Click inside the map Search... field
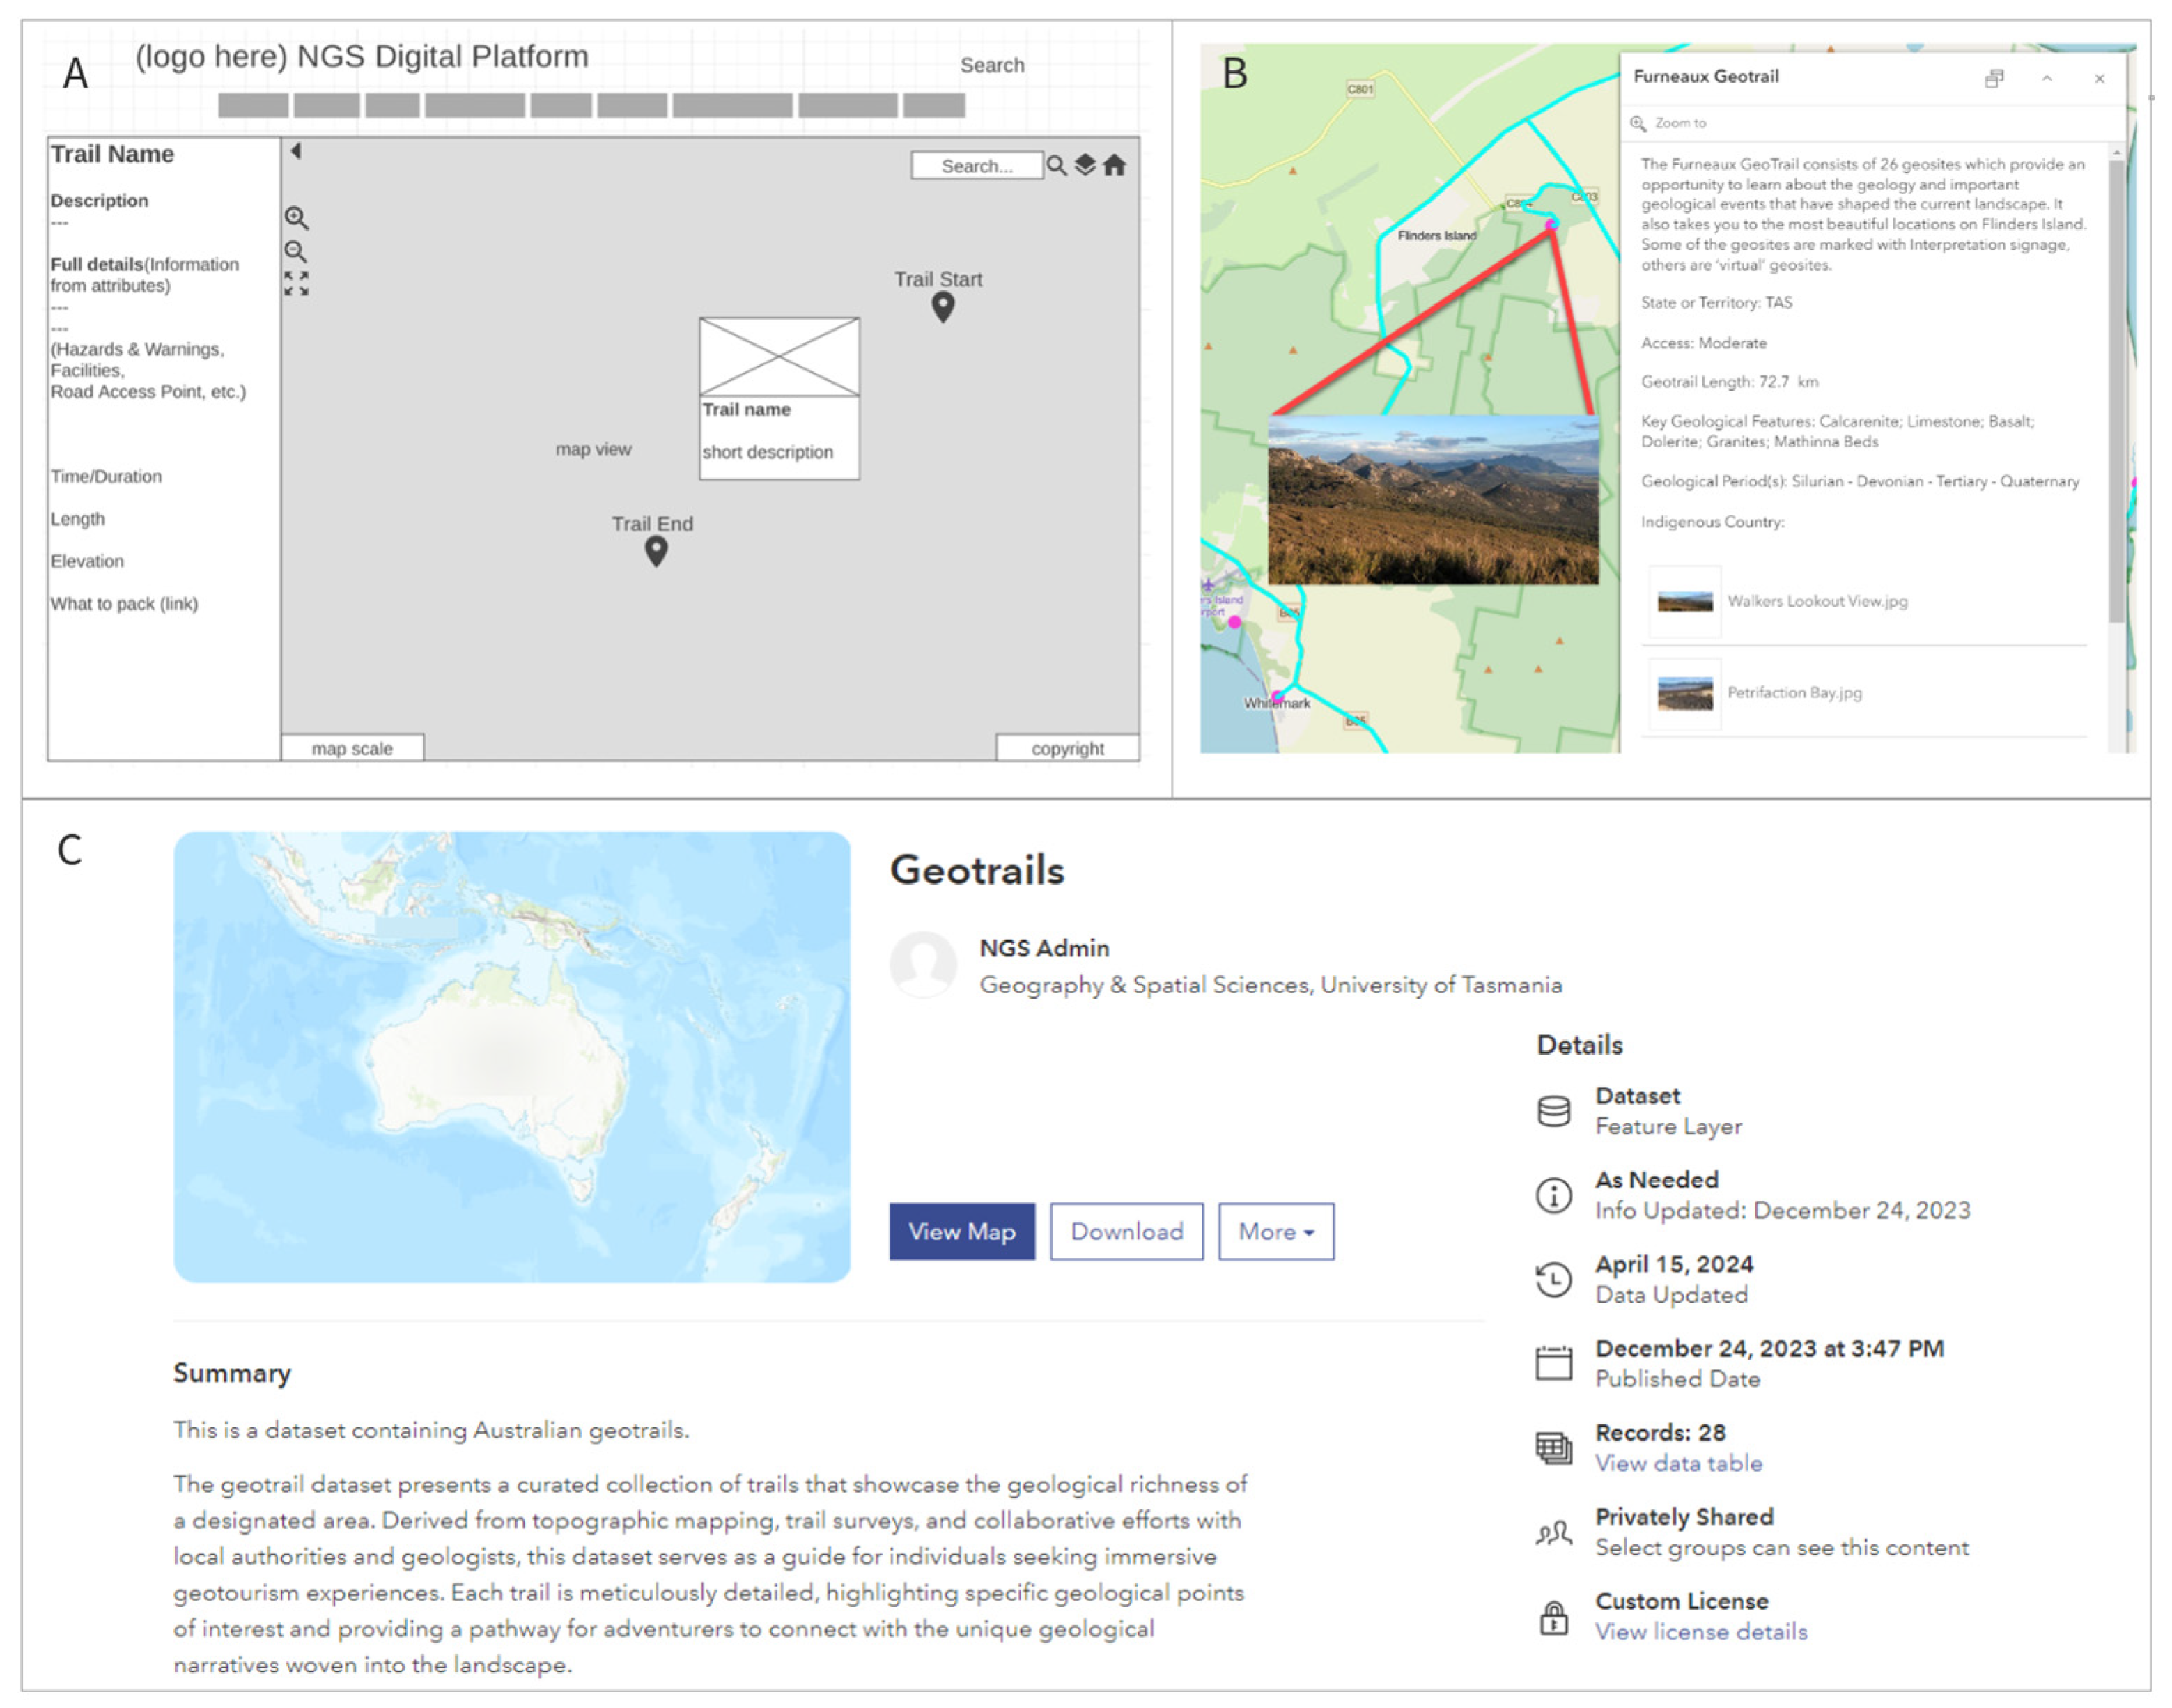This screenshot has height=1708, width=2172. tap(977, 166)
